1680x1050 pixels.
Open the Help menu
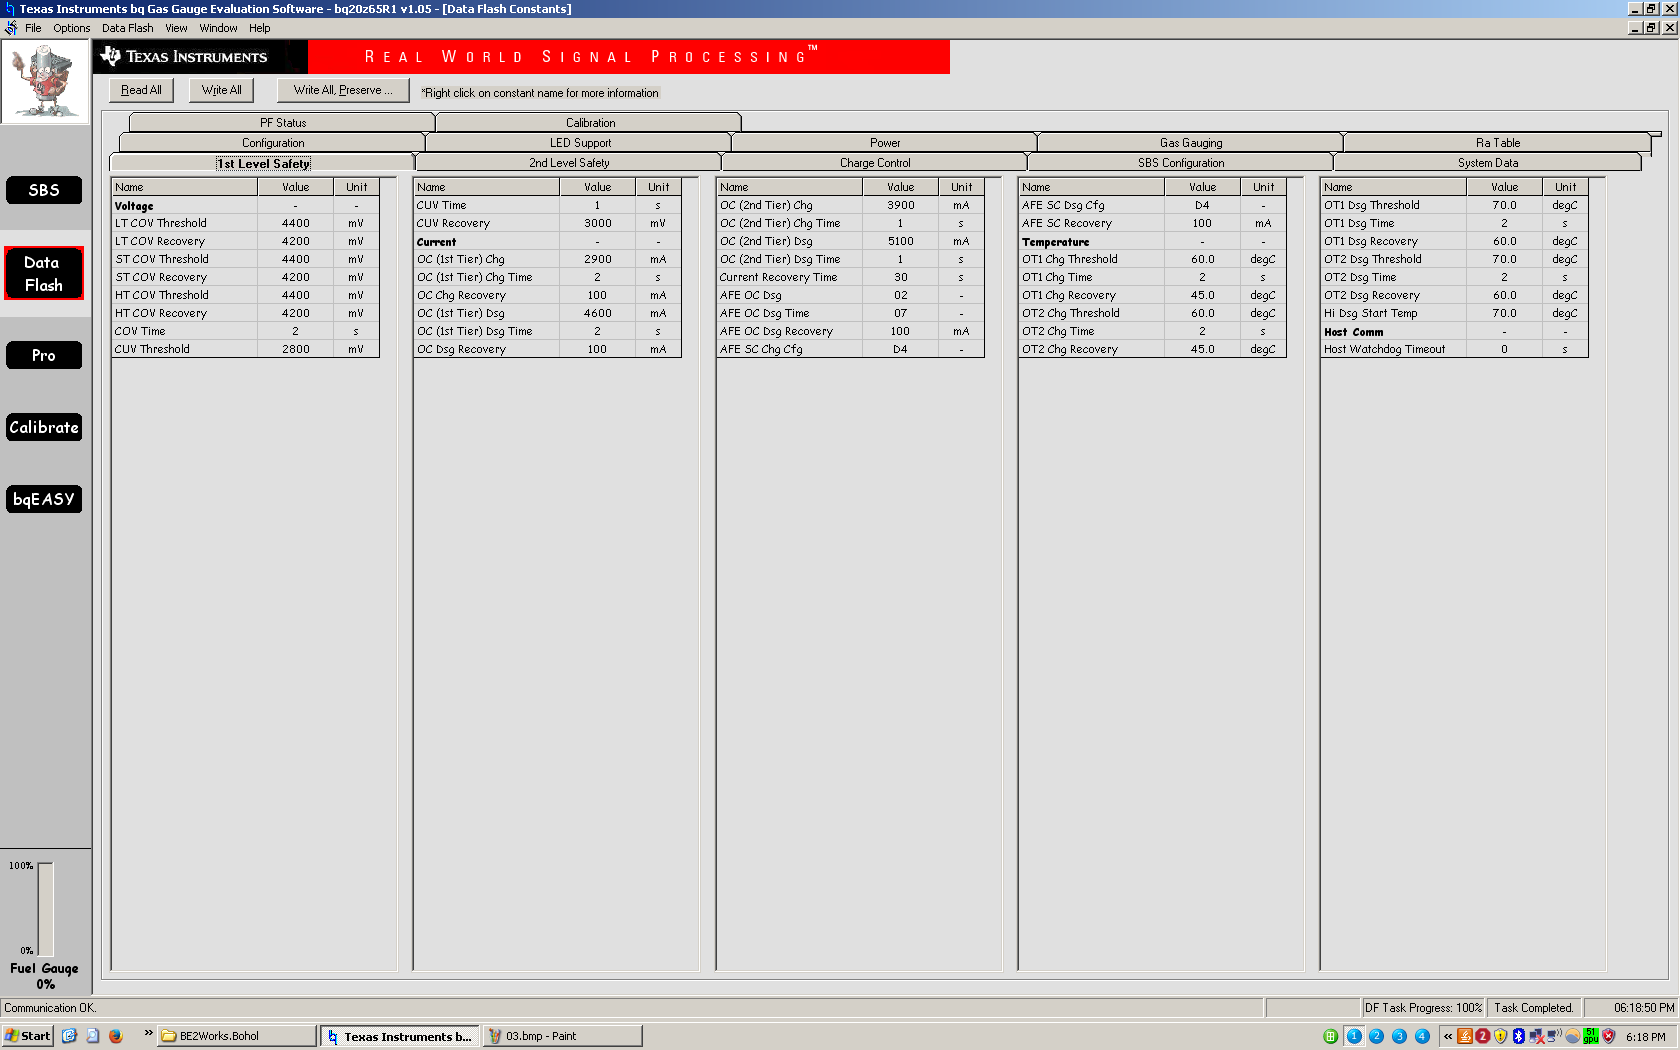click(x=260, y=28)
